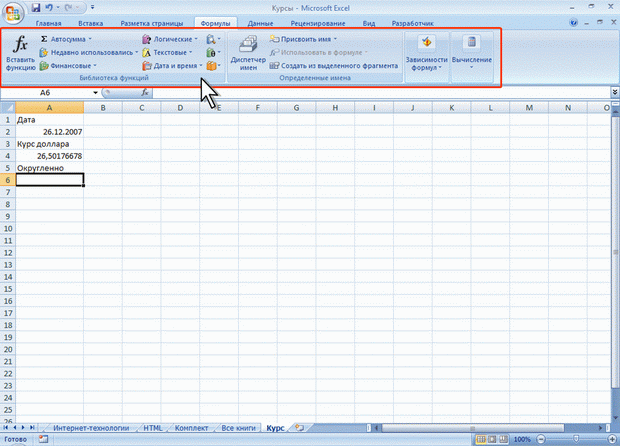Click Создать из выделенного фрагмента

click(x=334, y=66)
